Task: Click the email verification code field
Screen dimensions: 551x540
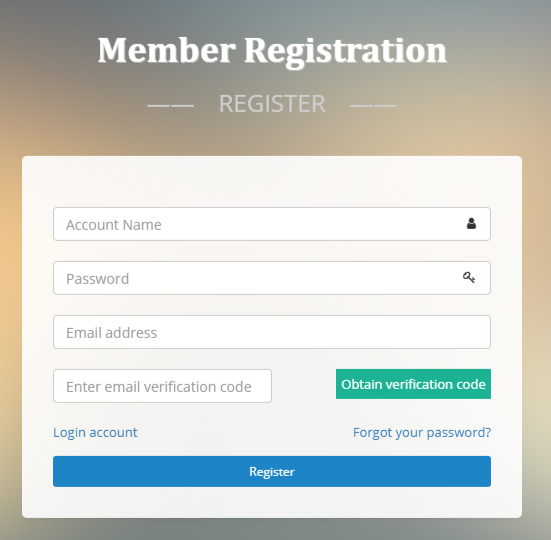Action: click(x=162, y=386)
